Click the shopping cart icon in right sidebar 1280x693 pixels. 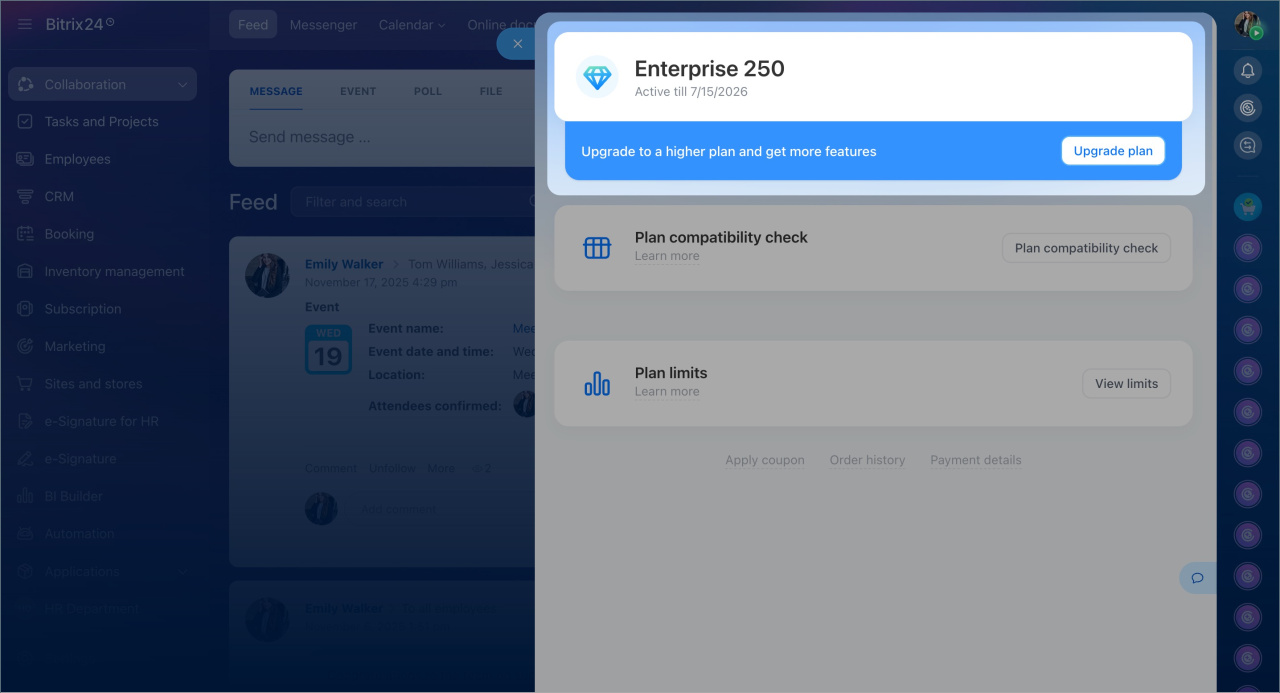(x=1247, y=207)
